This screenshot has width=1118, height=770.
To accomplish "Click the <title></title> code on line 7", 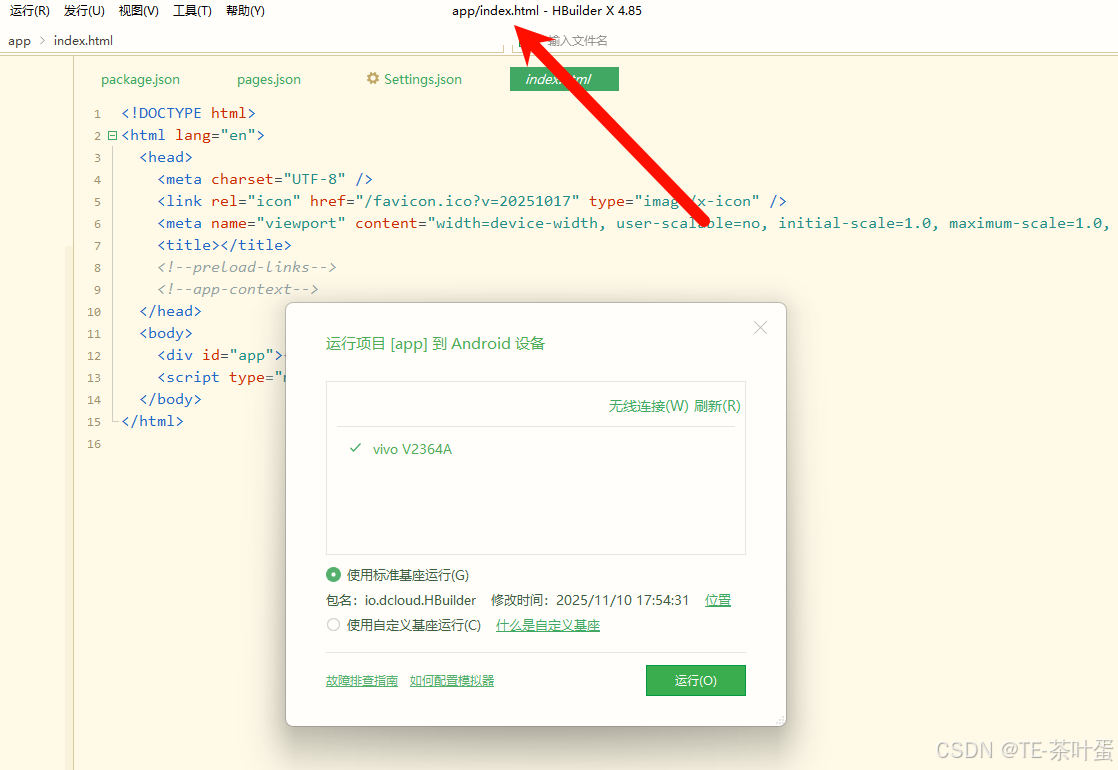I will click(x=225, y=245).
